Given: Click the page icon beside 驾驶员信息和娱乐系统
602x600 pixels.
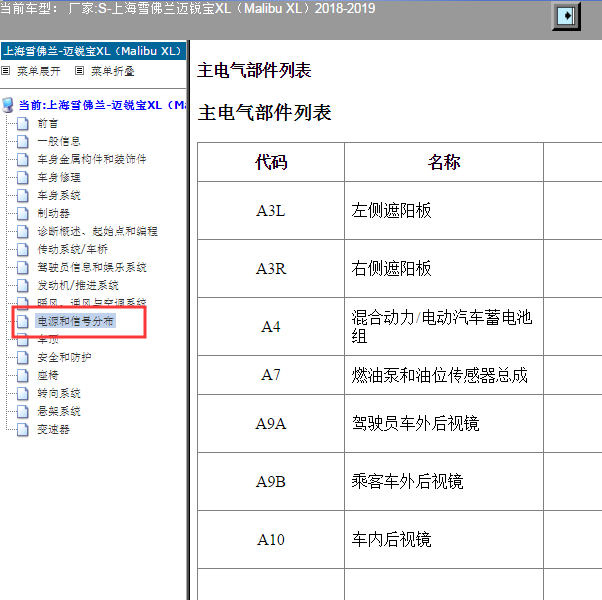Looking at the screenshot, I should click(23, 267).
